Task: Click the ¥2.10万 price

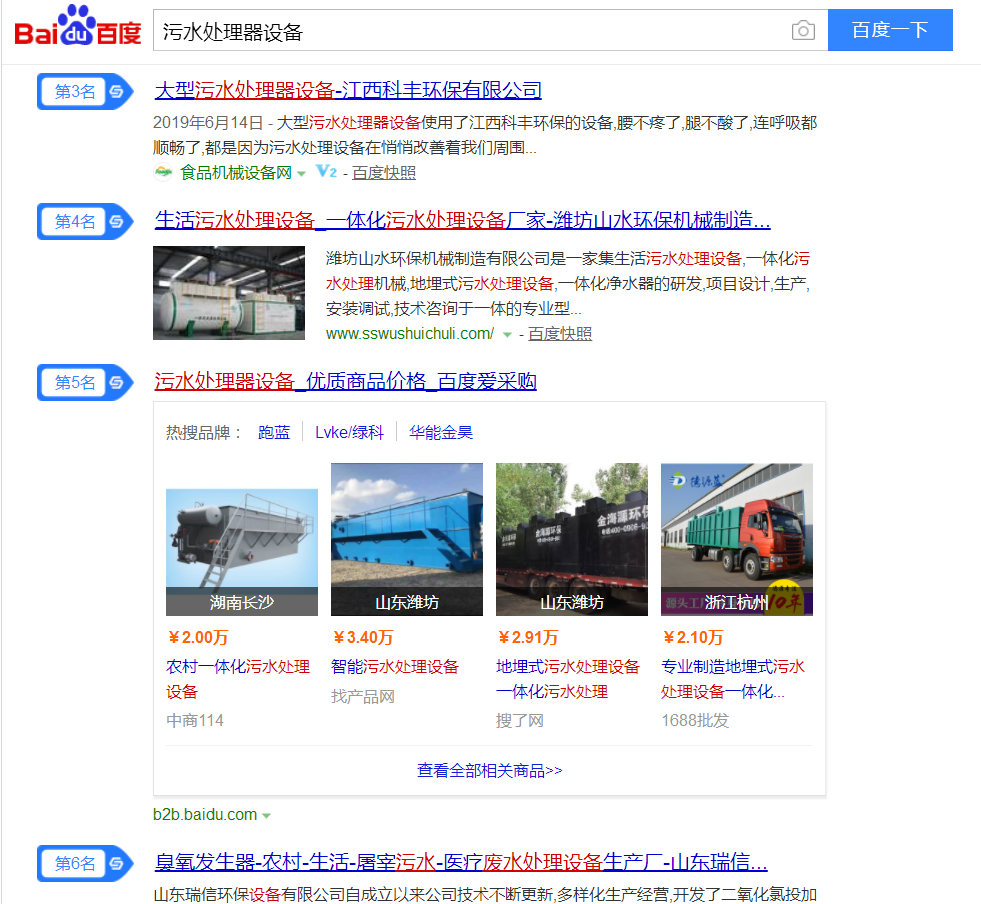Action: point(693,637)
